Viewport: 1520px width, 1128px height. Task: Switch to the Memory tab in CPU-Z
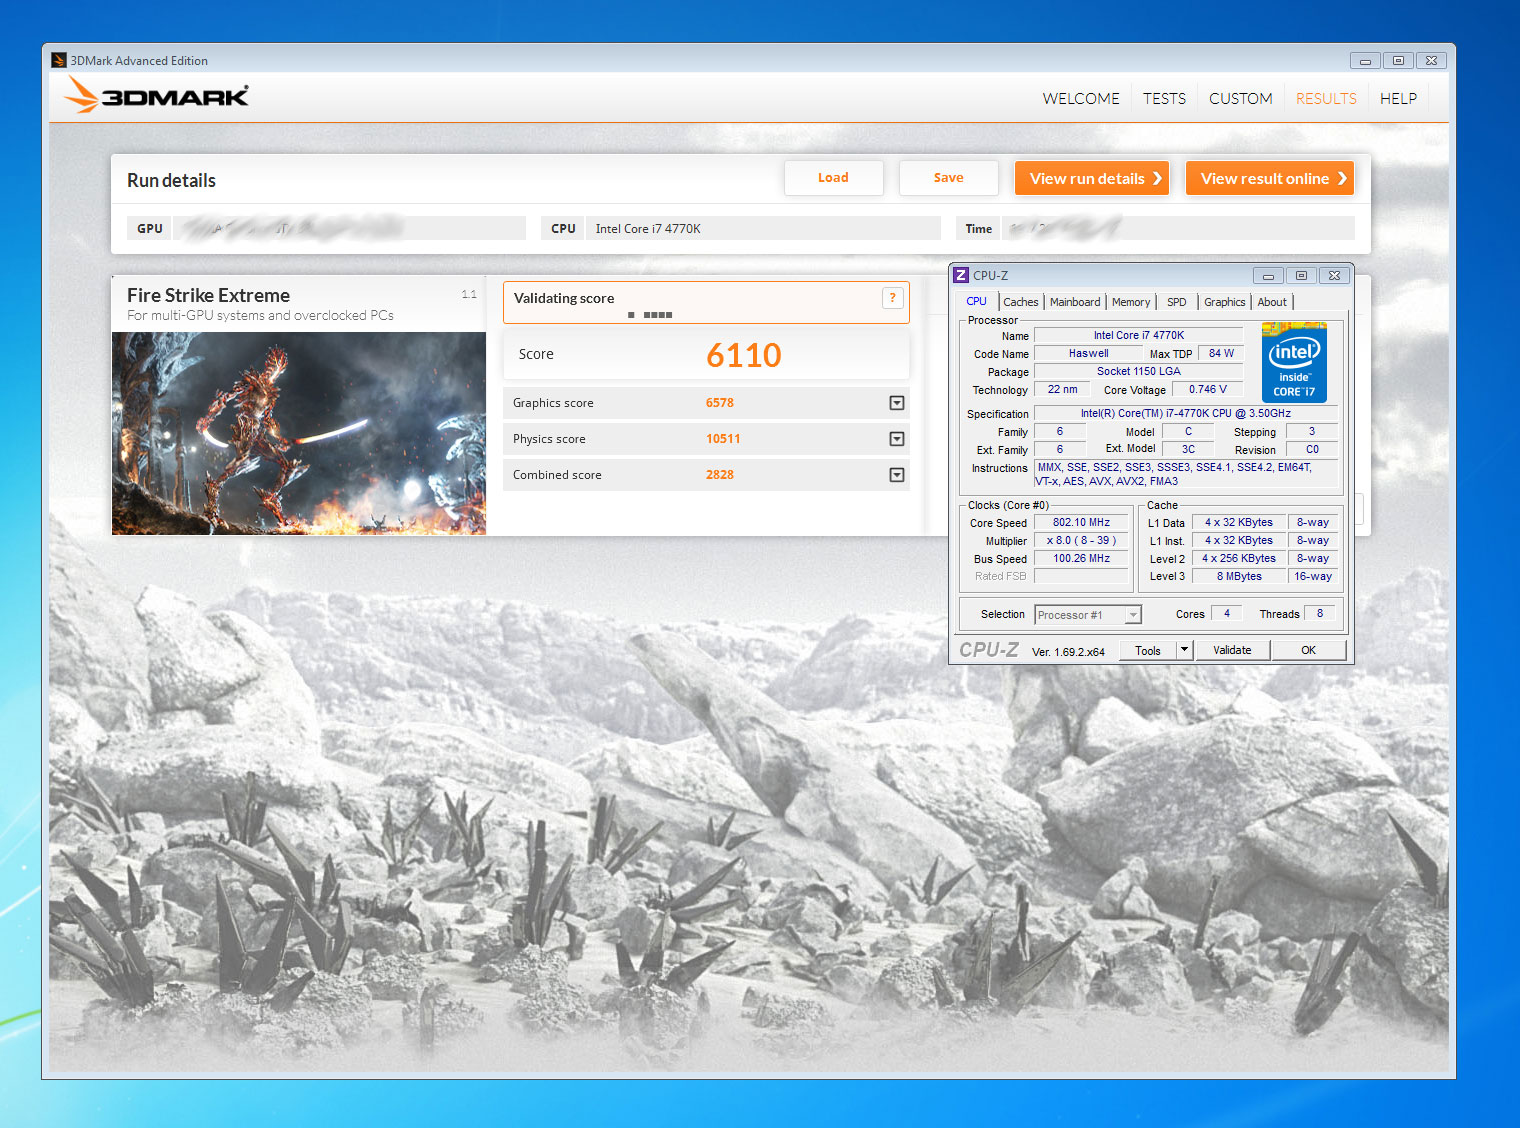click(1131, 302)
